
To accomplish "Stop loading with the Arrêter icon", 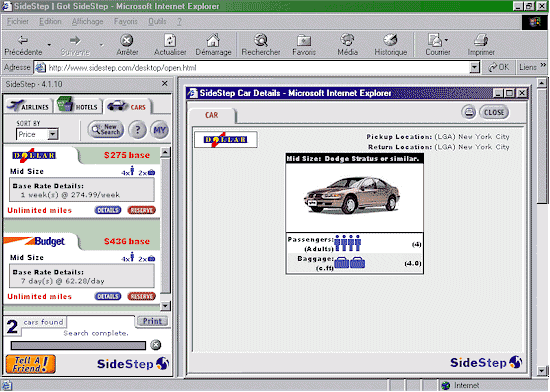I will pos(127,40).
